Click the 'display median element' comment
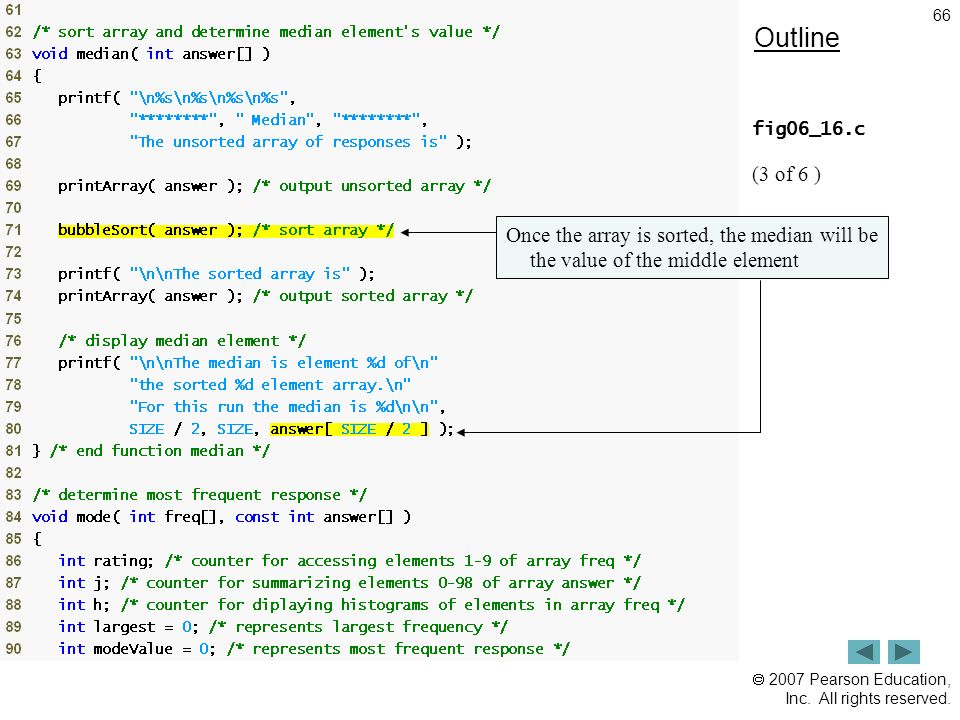 (182, 341)
